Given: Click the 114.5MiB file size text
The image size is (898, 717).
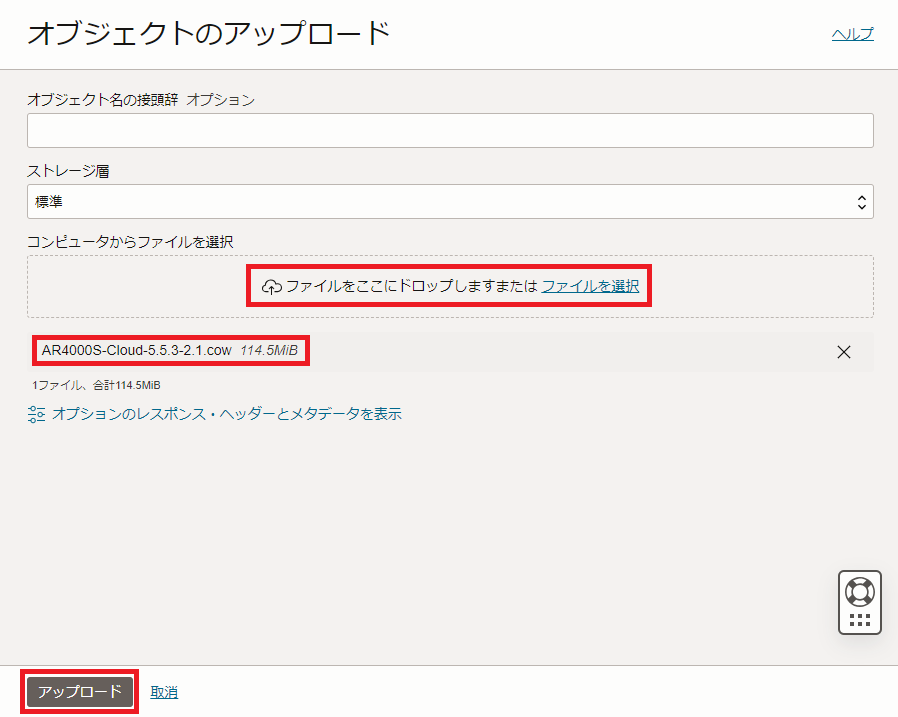Looking at the screenshot, I should (x=269, y=351).
